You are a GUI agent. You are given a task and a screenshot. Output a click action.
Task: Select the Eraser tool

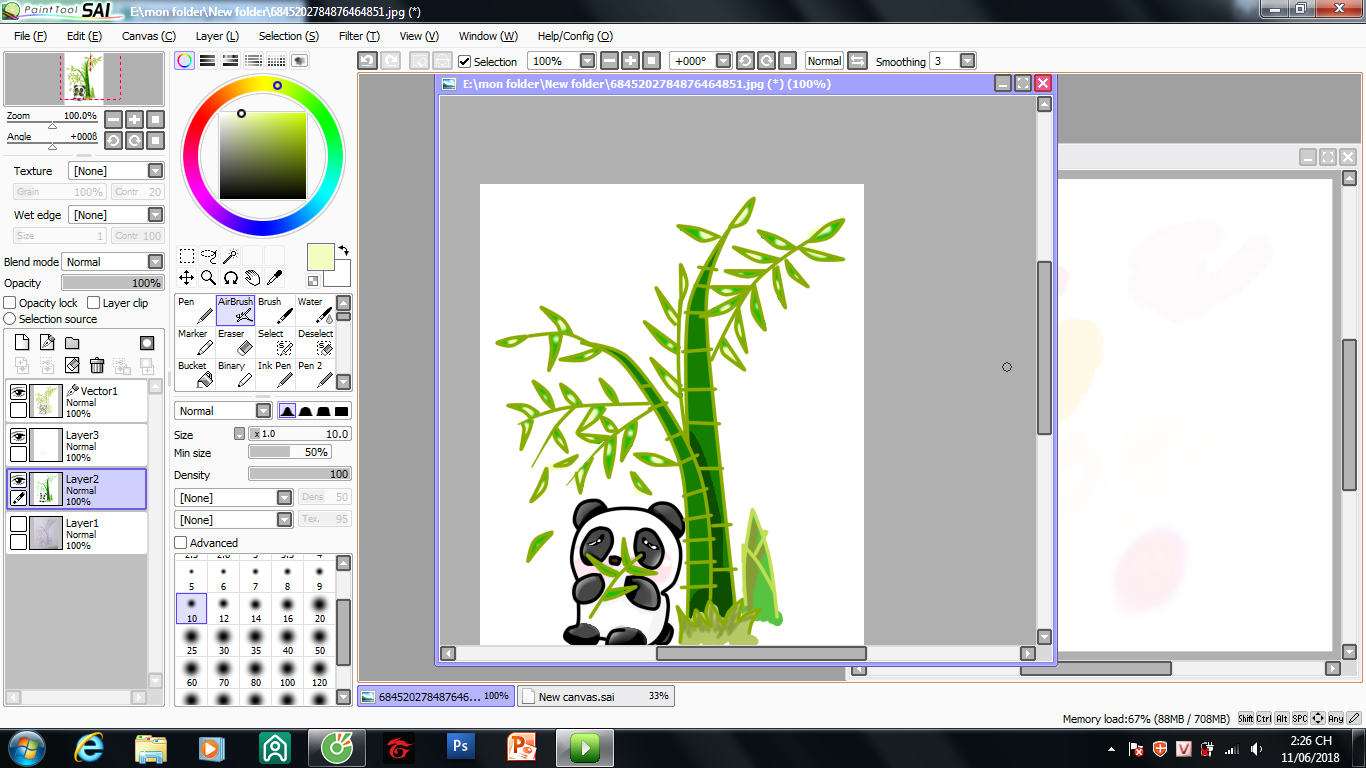tap(235, 342)
